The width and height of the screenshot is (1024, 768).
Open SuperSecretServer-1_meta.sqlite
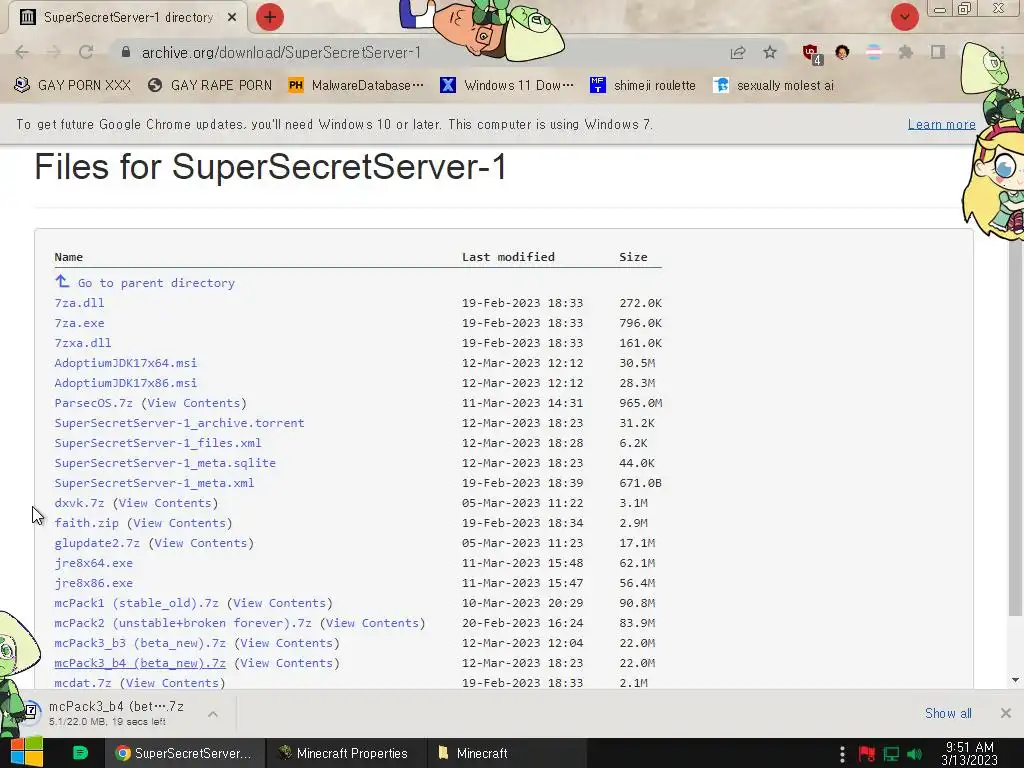pyautogui.click(x=165, y=463)
